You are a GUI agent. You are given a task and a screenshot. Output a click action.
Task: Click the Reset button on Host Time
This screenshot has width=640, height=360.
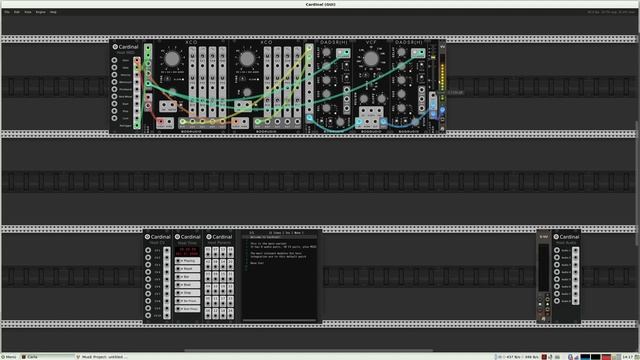pos(188,269)
